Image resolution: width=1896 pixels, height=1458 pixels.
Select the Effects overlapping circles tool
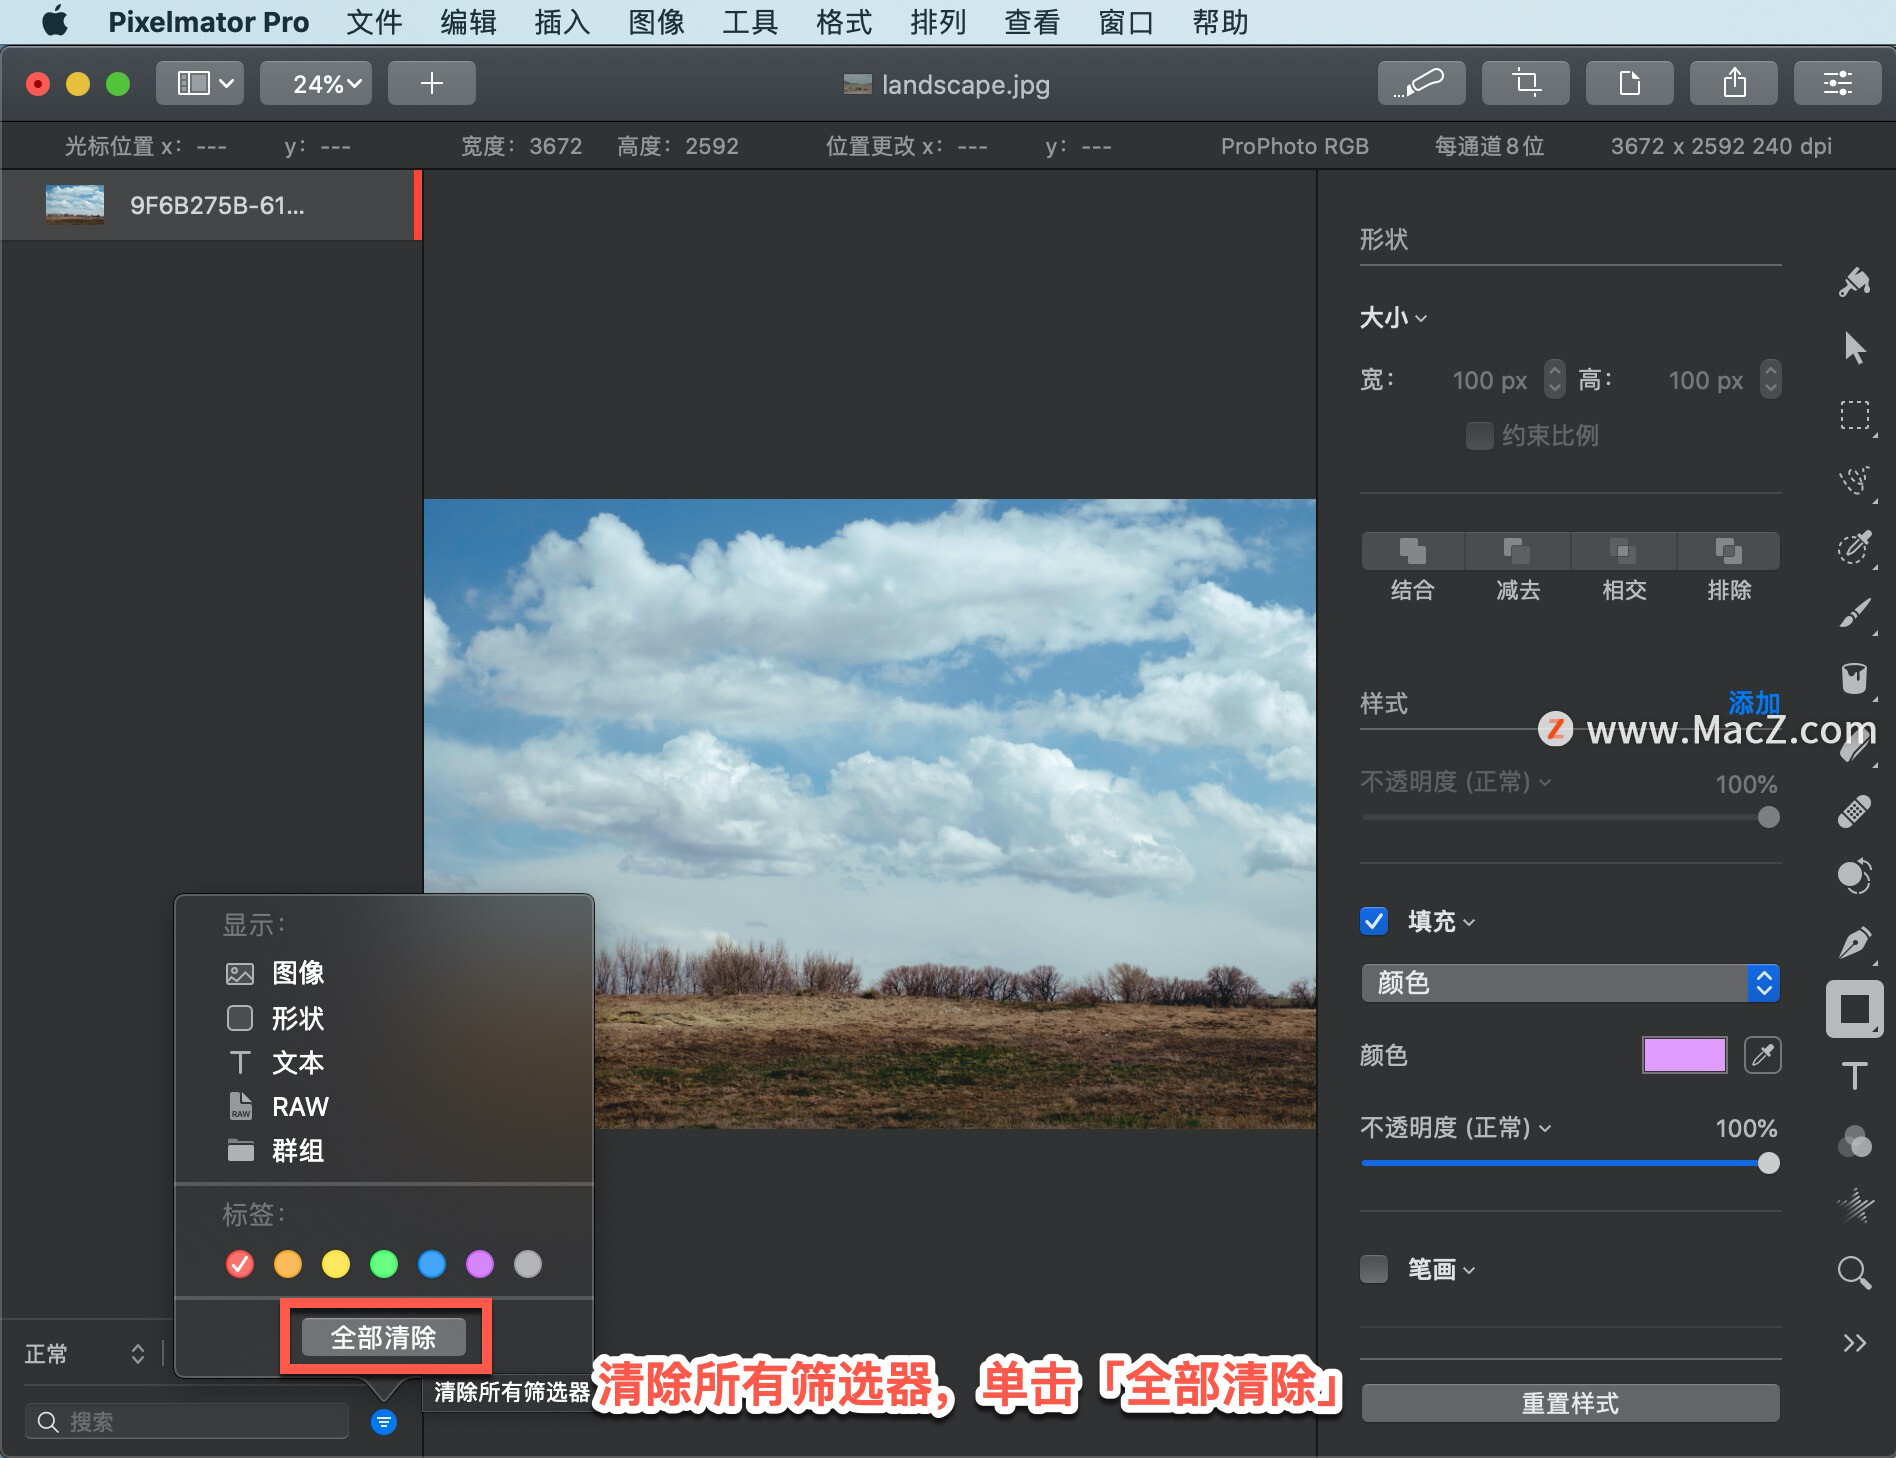1855,1141
